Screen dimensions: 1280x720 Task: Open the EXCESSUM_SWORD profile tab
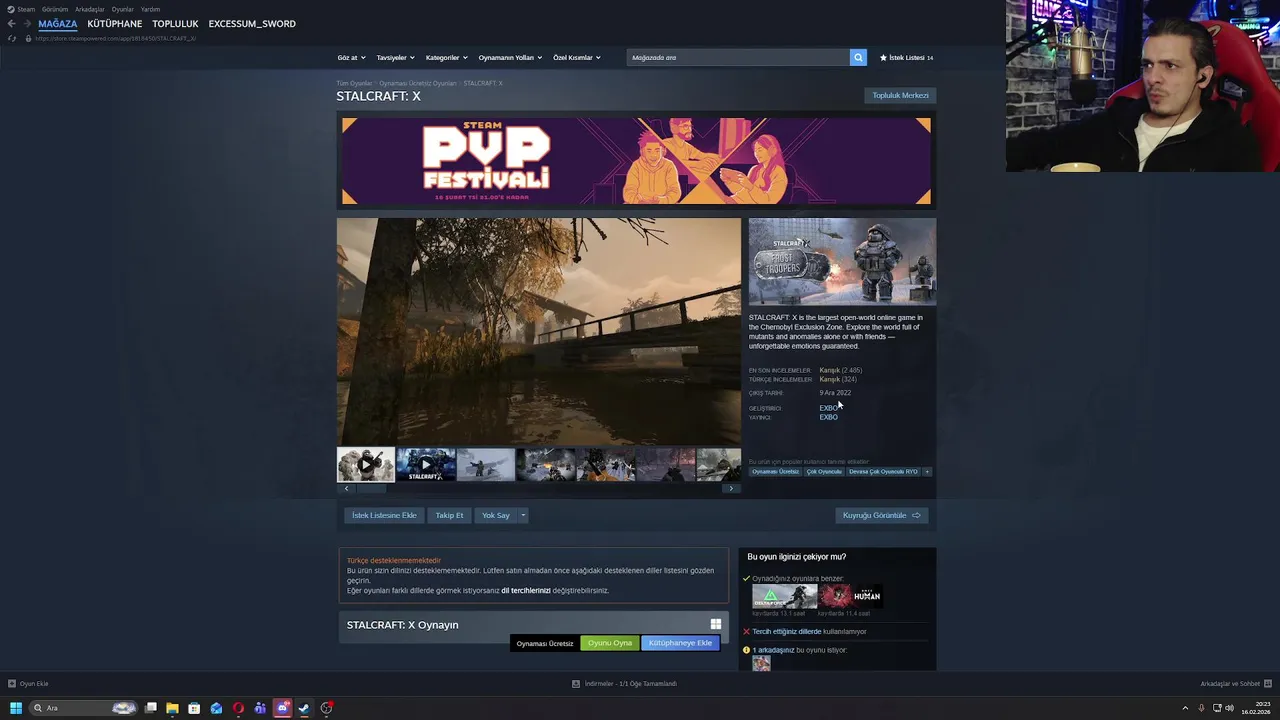(252, 24)
